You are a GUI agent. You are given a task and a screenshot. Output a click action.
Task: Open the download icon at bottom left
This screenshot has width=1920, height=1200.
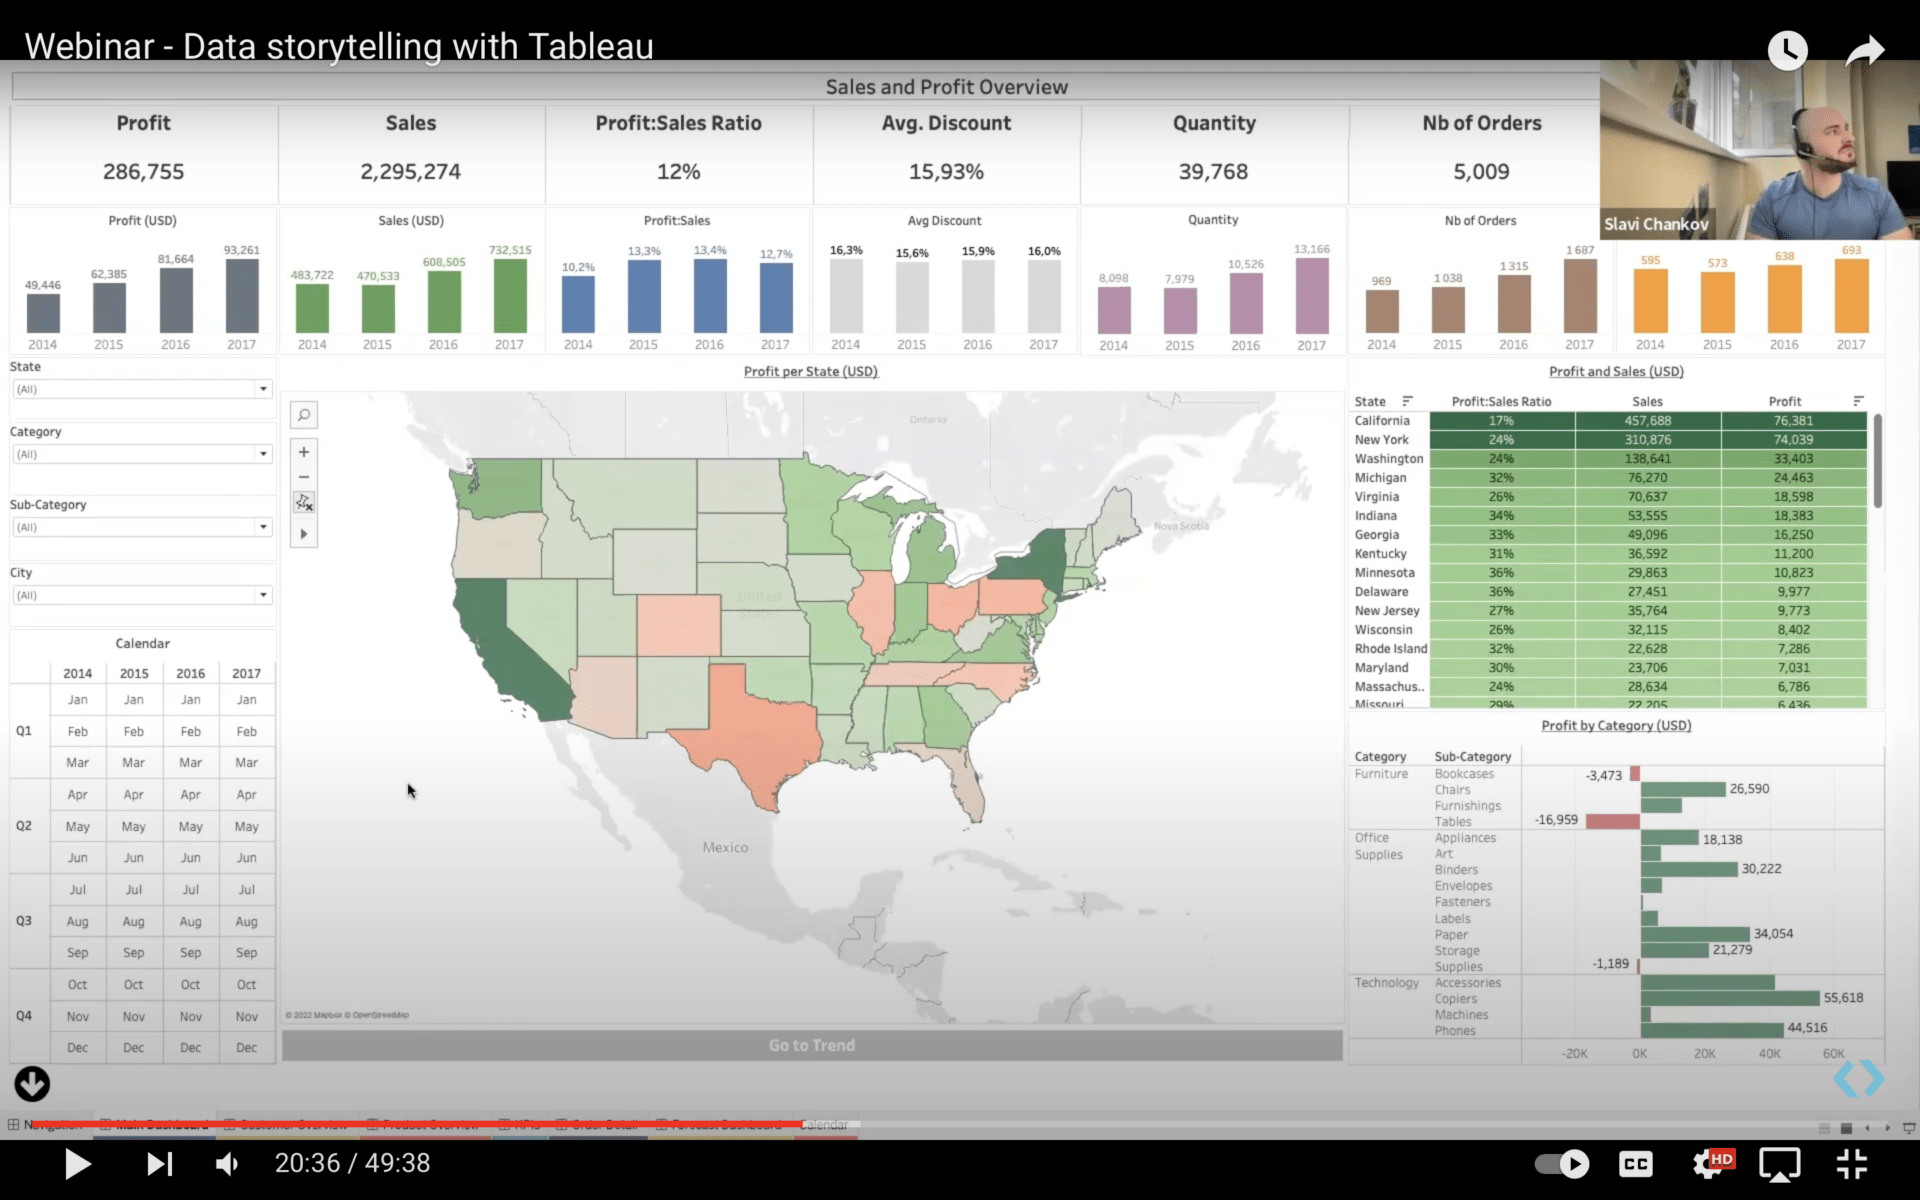point(30,1083)
